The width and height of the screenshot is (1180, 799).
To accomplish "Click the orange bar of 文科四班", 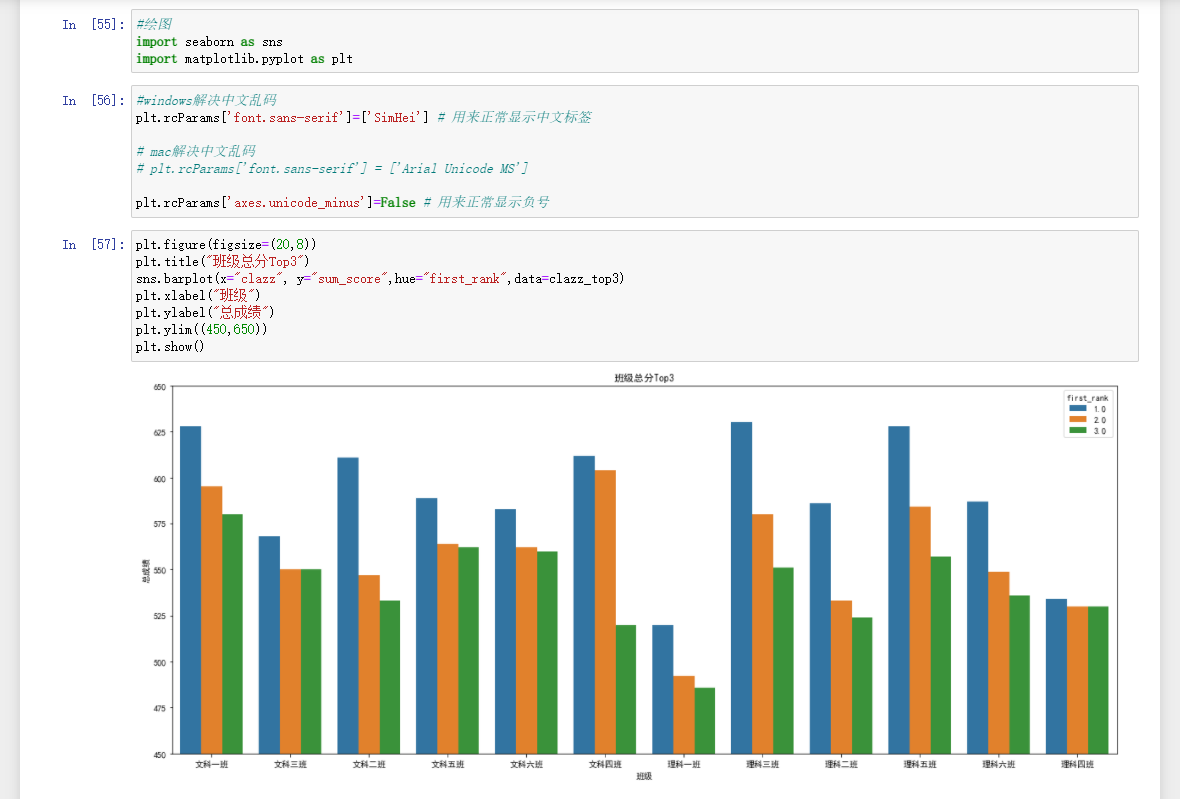I will (x=605, y=612).
